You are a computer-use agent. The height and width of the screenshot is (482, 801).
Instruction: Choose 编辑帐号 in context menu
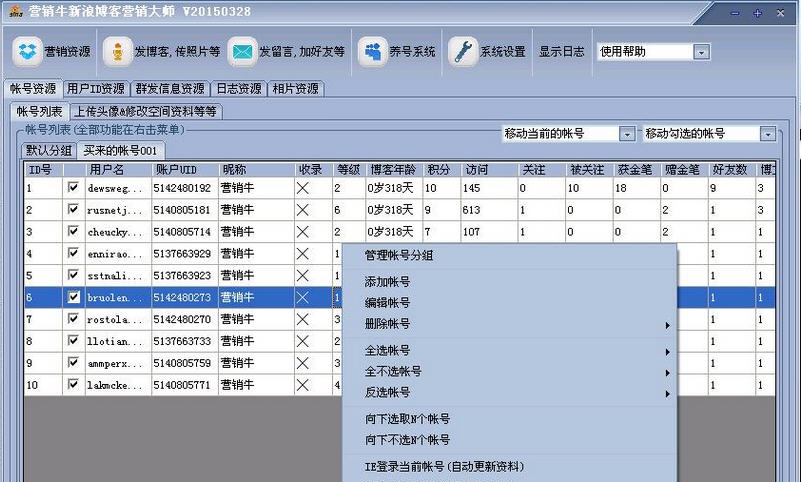click(x=387, y=303)
